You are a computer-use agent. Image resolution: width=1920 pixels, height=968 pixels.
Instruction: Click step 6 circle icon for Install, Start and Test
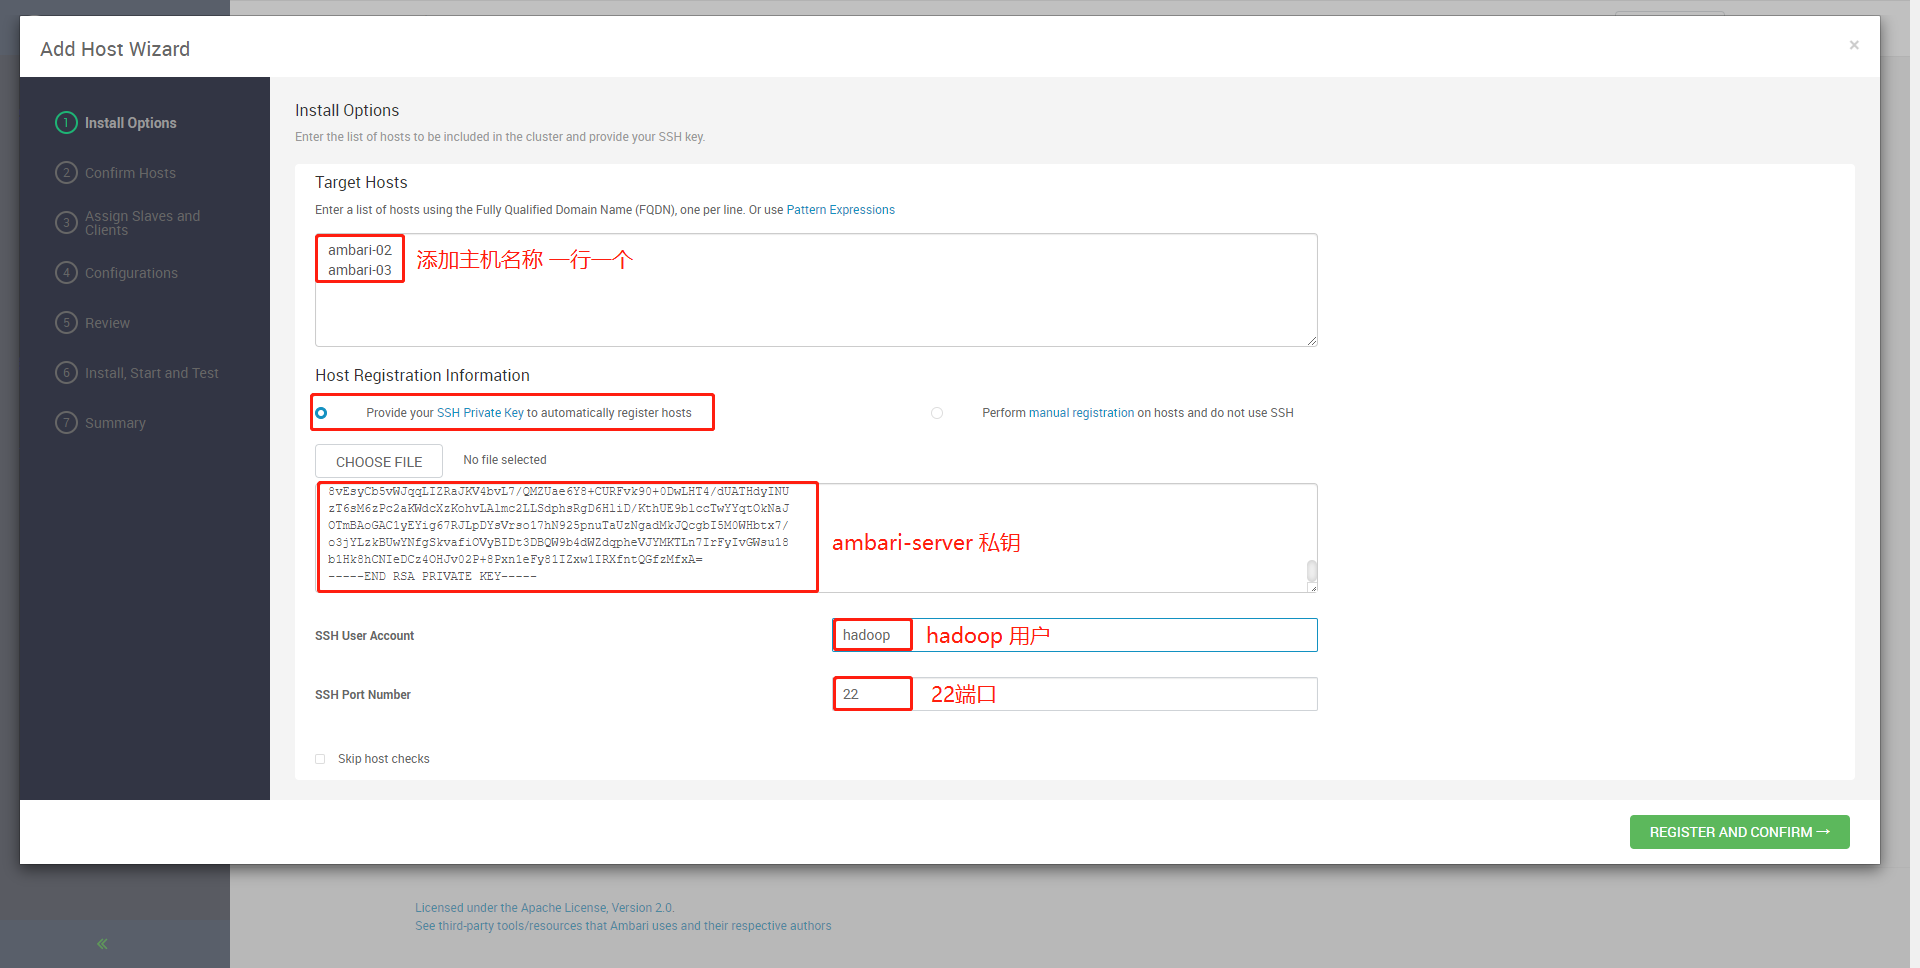pyautogui.click(x=66, y=373)
